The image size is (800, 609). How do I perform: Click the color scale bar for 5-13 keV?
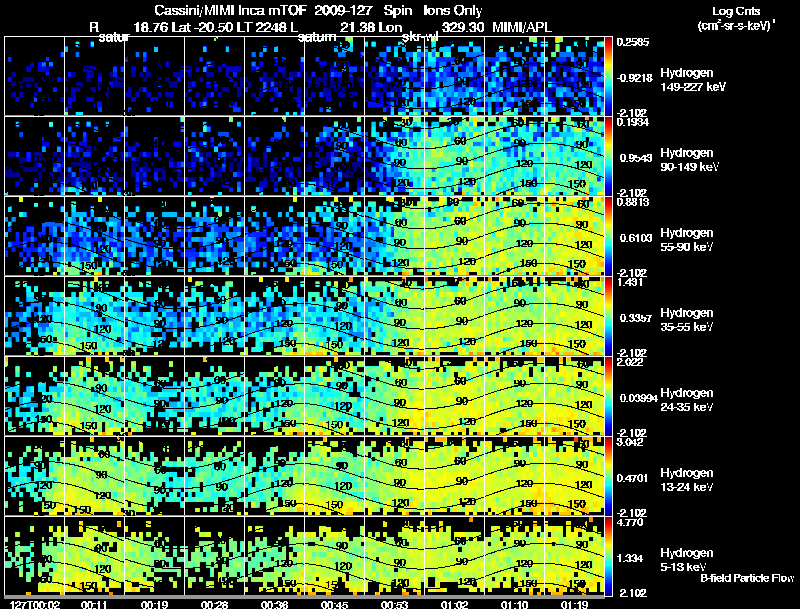click(x=608, y=556)
